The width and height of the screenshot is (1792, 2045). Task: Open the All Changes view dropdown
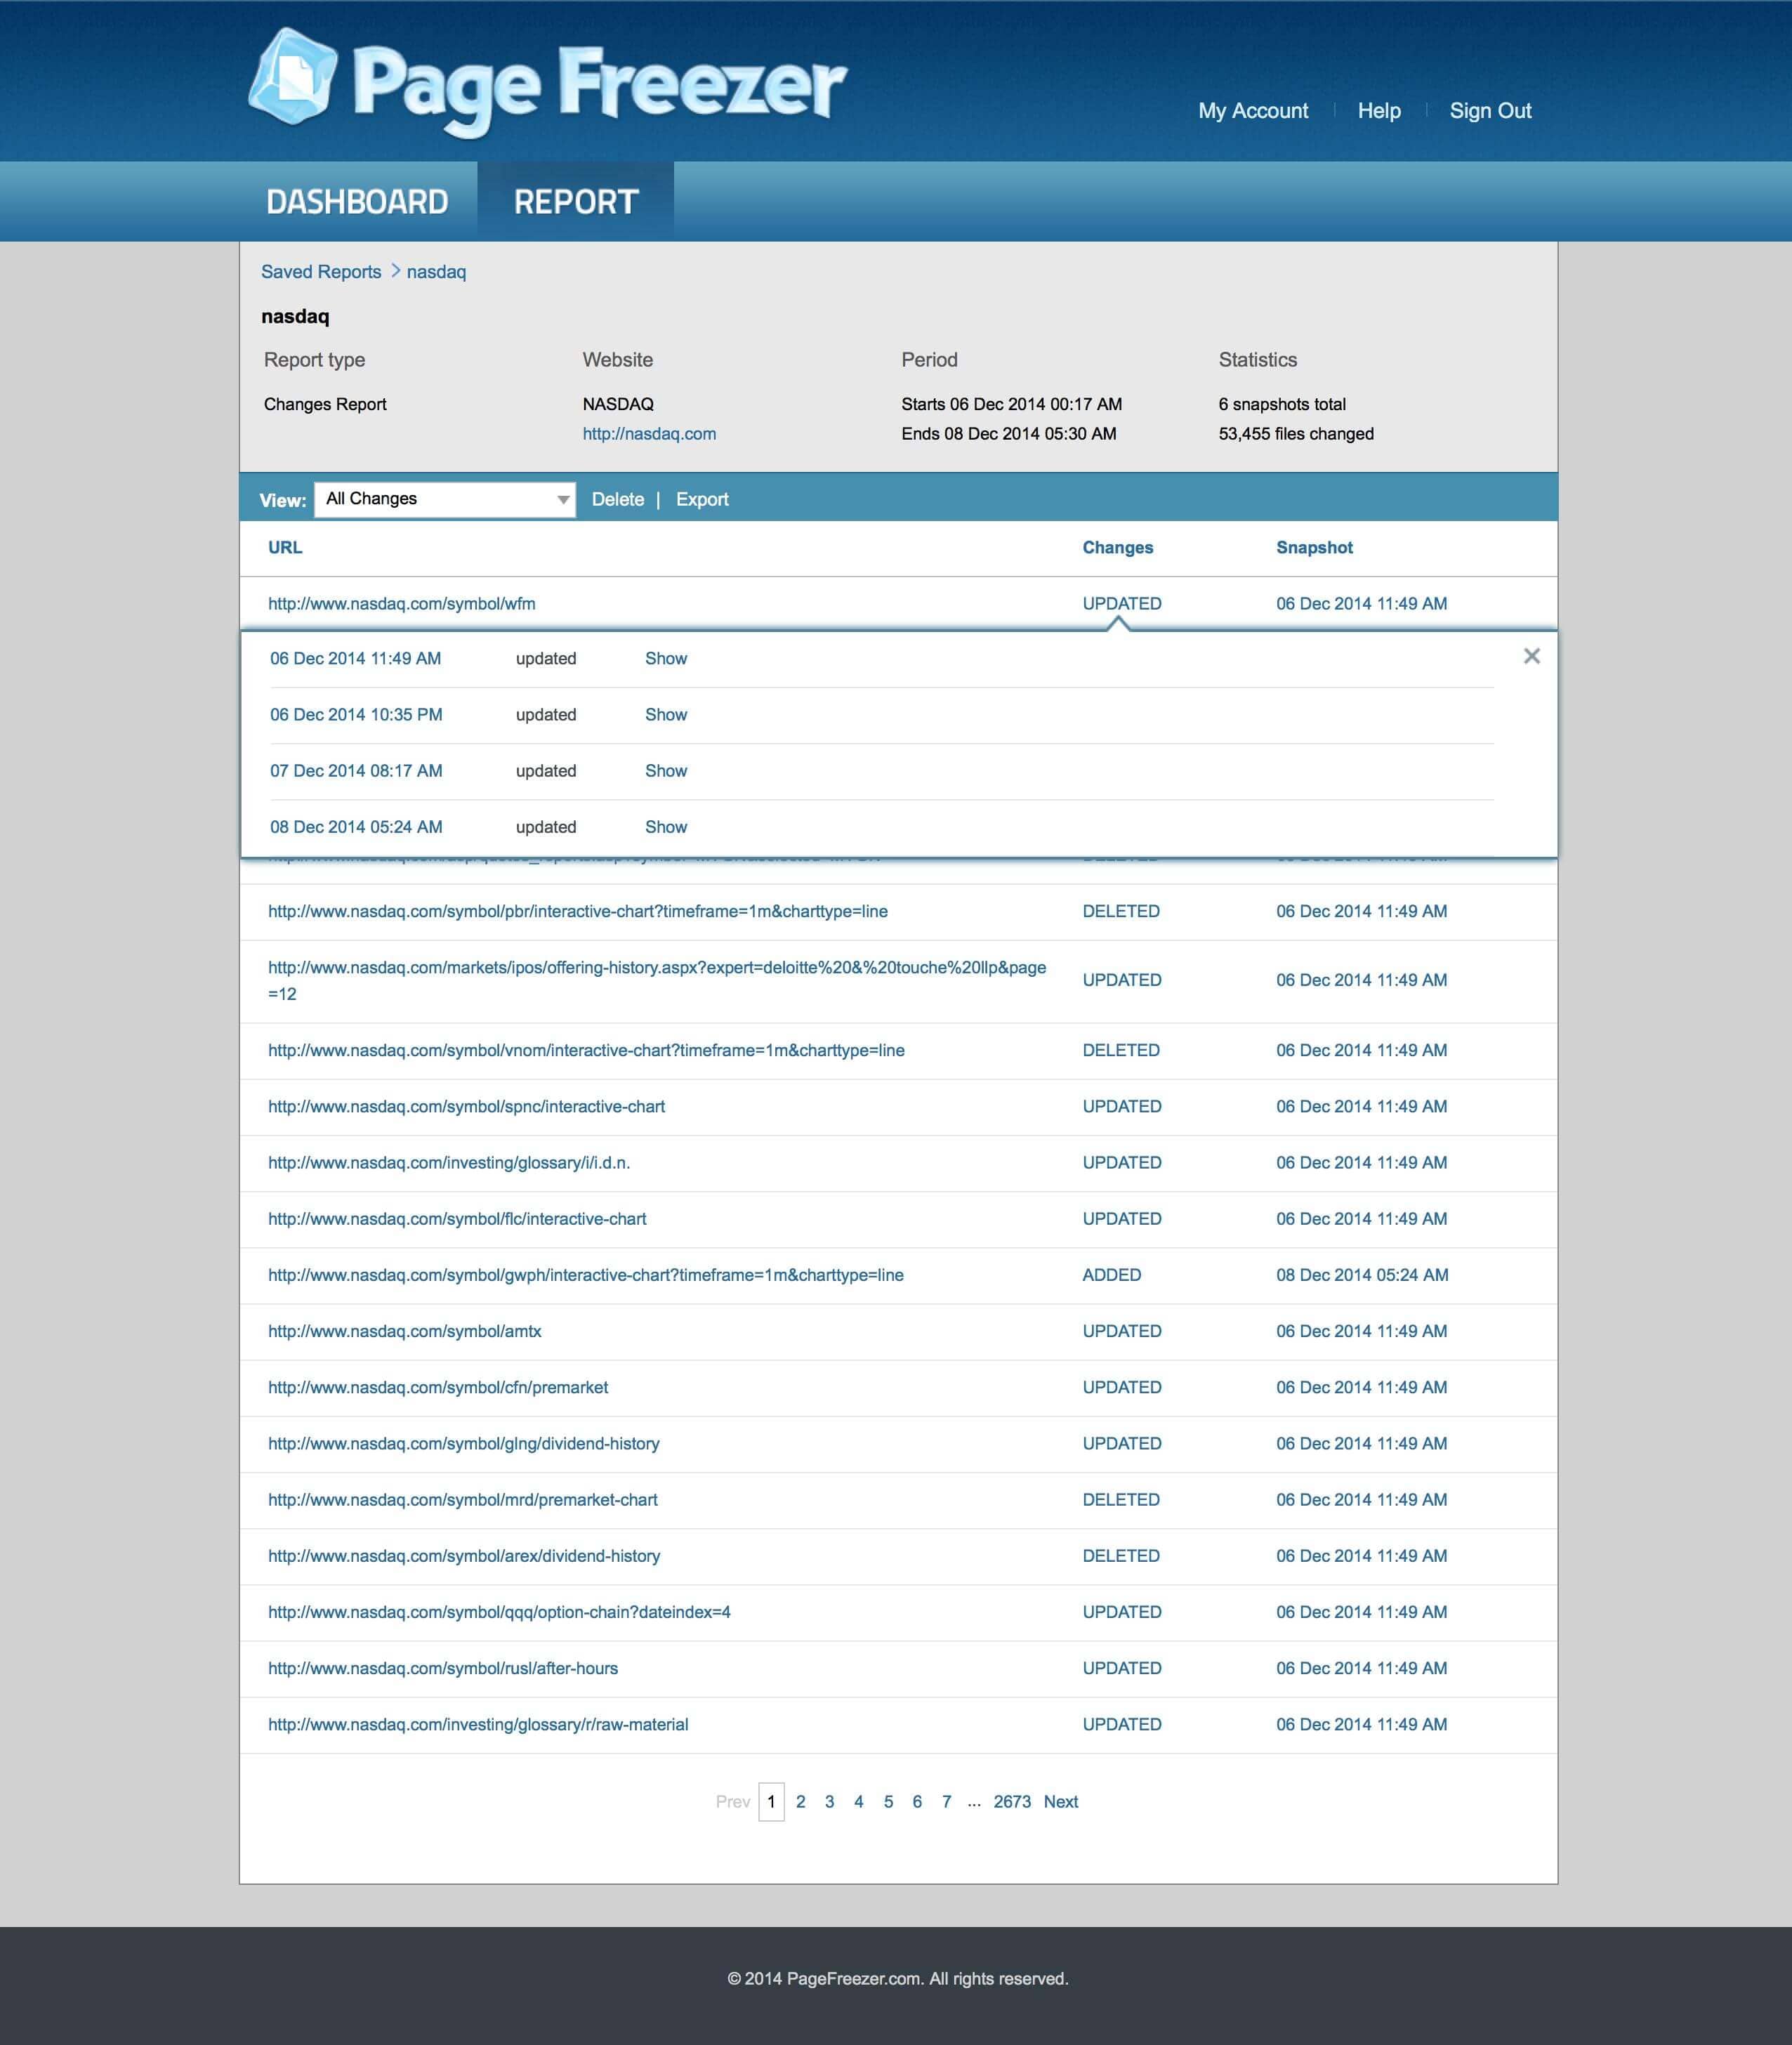(445, 499)
